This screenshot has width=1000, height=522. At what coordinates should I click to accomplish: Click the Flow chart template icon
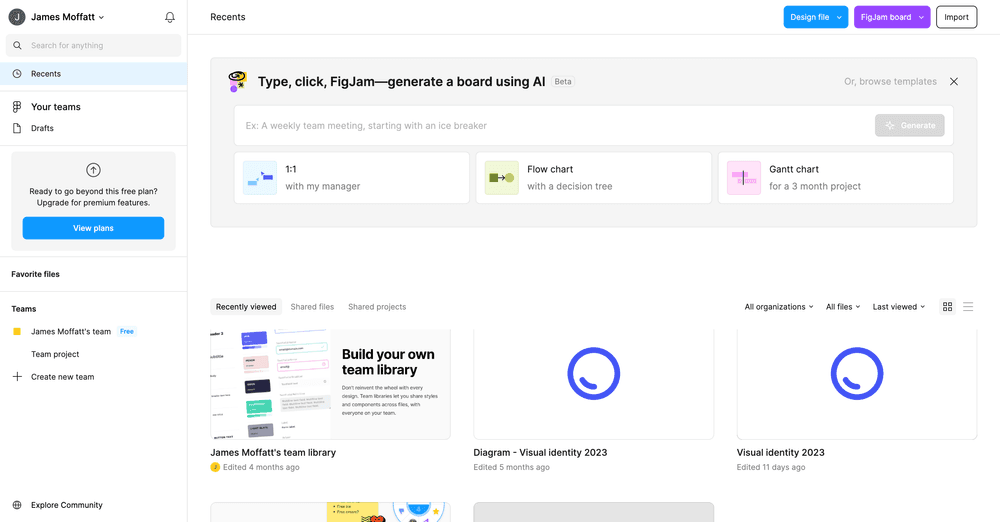pos(501,177)
